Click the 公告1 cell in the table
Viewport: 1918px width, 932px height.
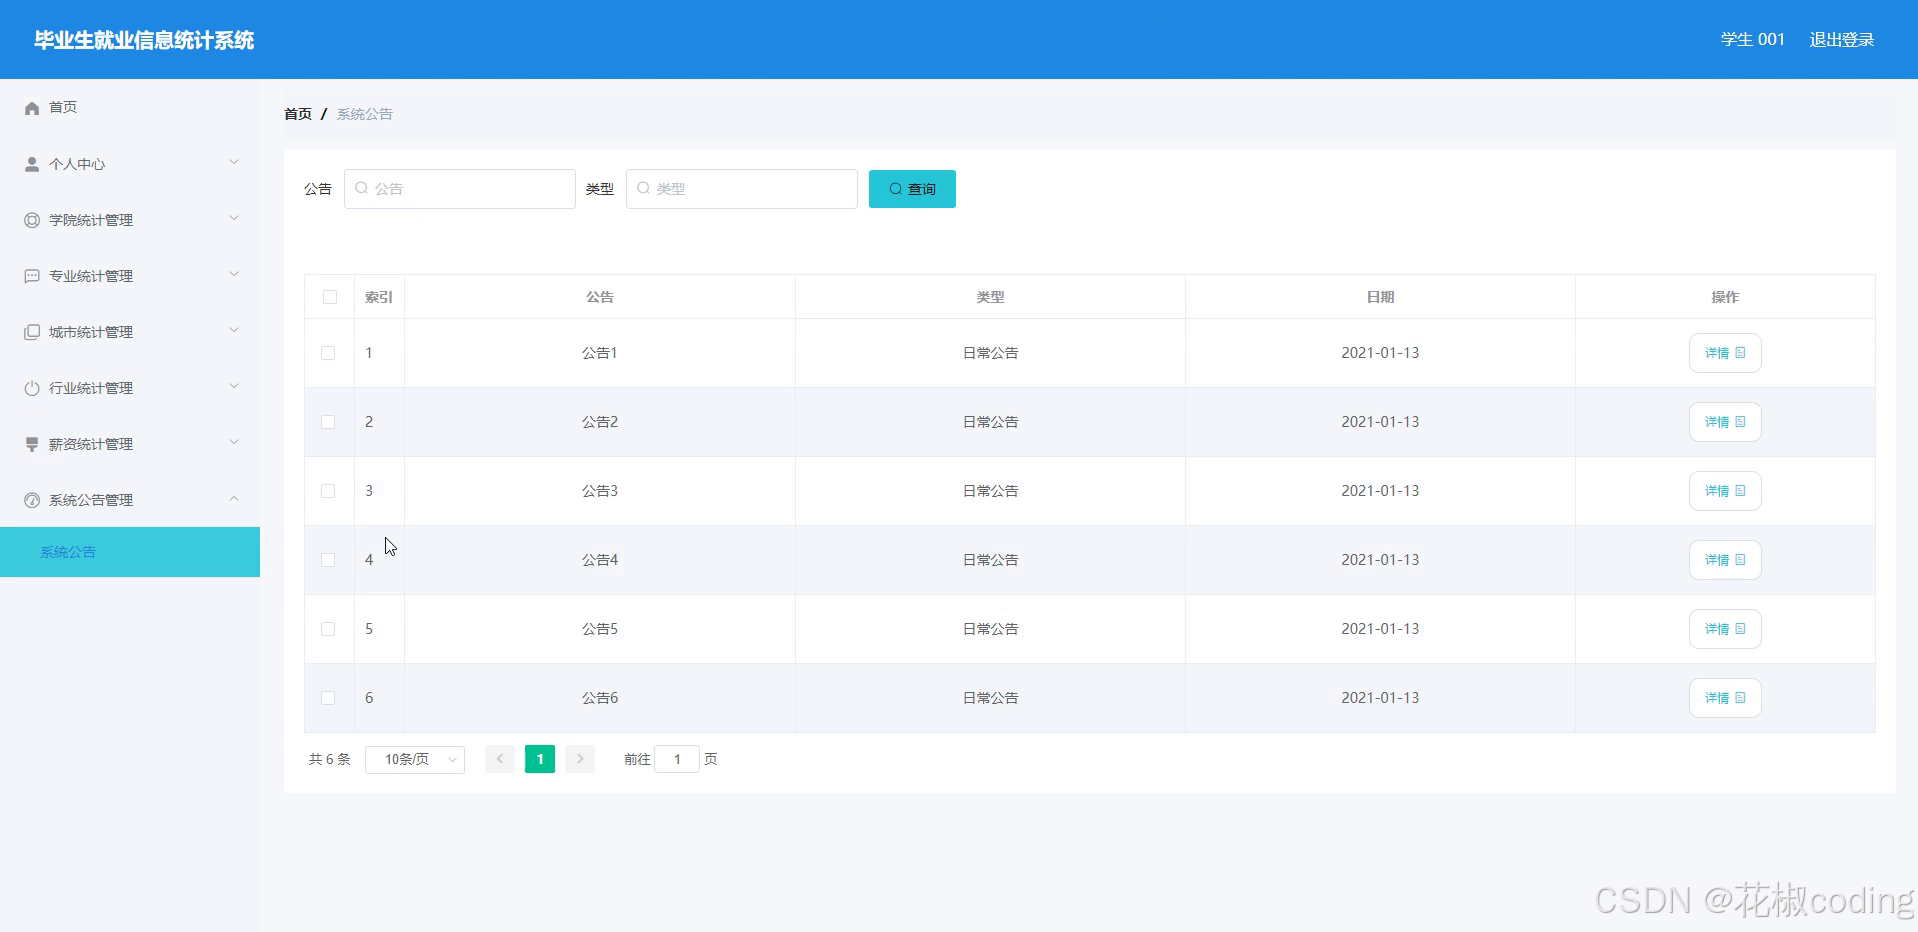(x=600, y=353)
